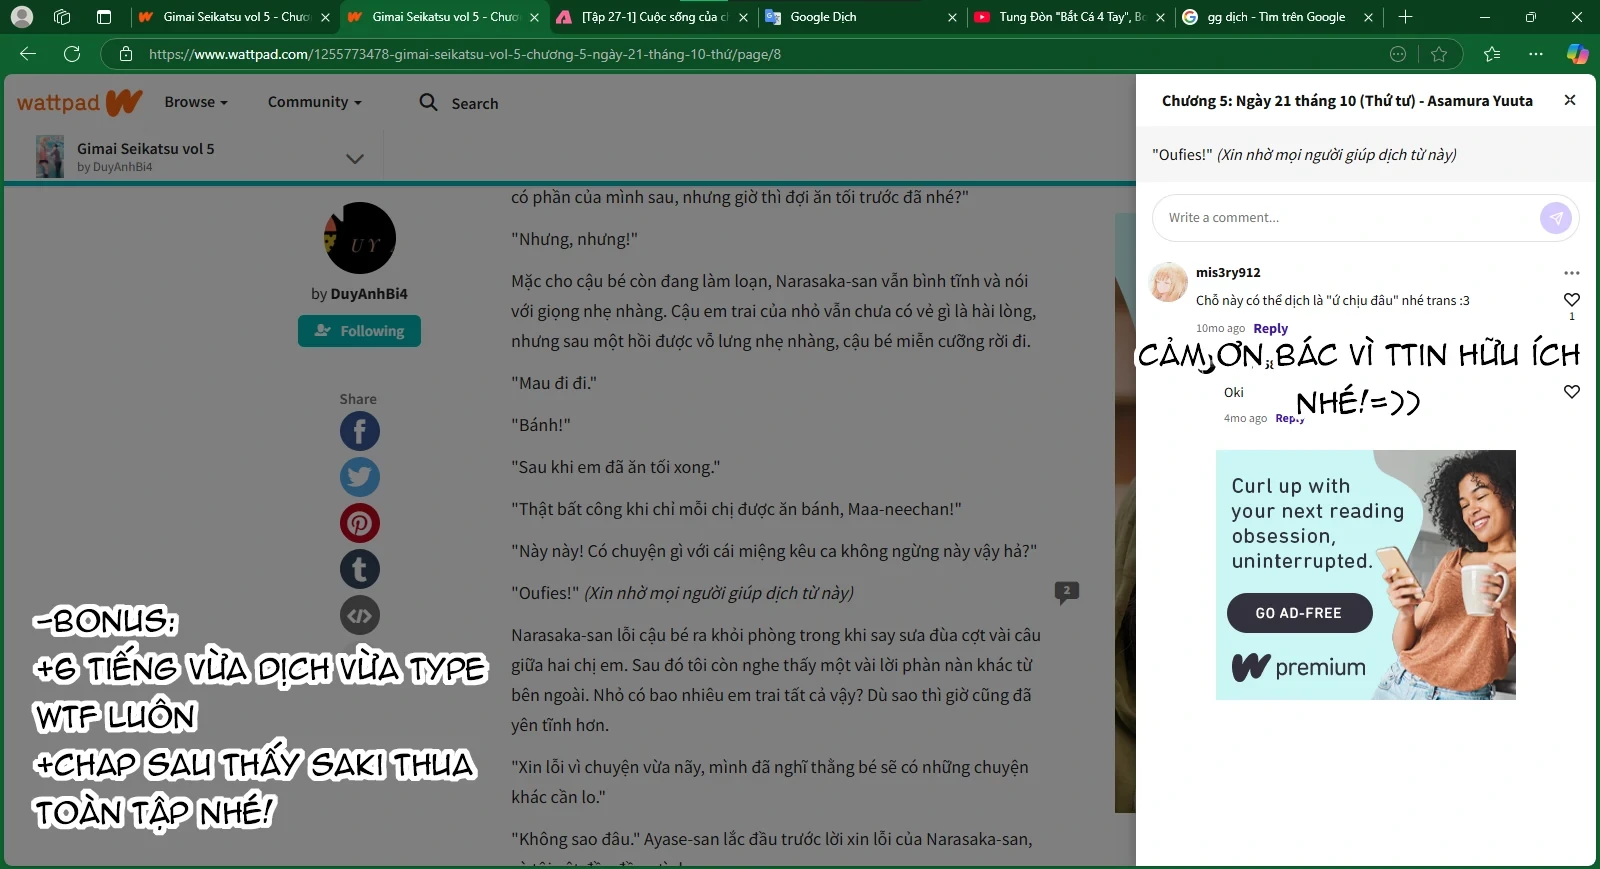Screen dimensions: 1600x869
Task: Open the Wattpad premium logo in the ad
Action: pos(1298,667)
